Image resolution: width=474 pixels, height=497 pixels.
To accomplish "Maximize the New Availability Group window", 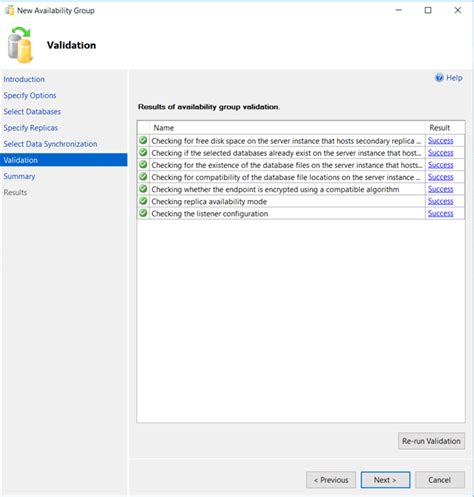I will click(x=428, y=10).
